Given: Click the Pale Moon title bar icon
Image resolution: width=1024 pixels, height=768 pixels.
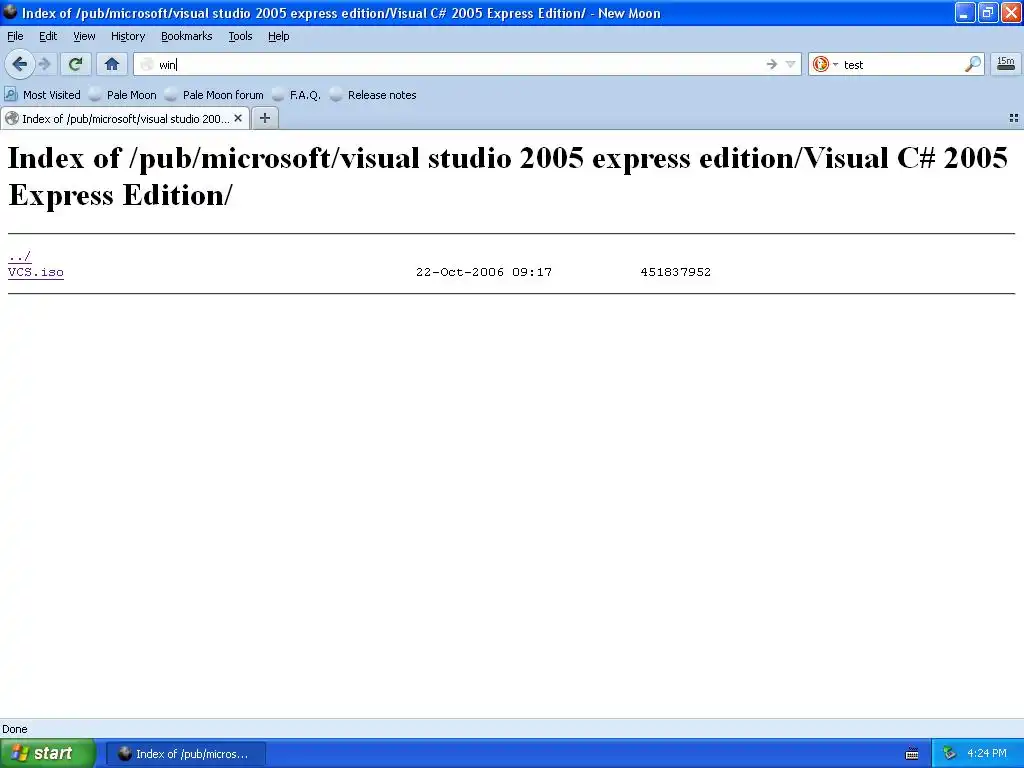Looking at the screenshot, I should pos(10,12).
